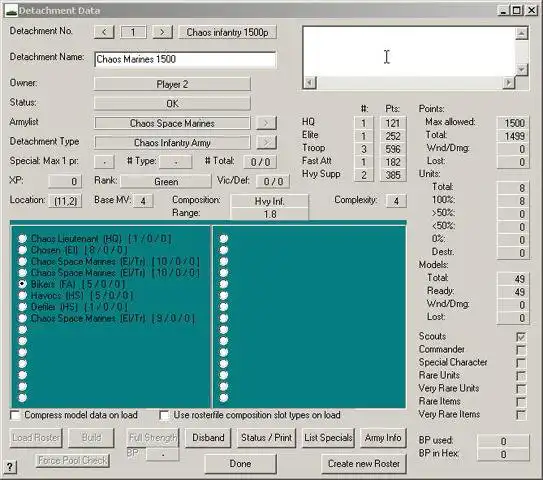
Task: Toggle the Rare Items checkbox
Action: pos(520,402)
